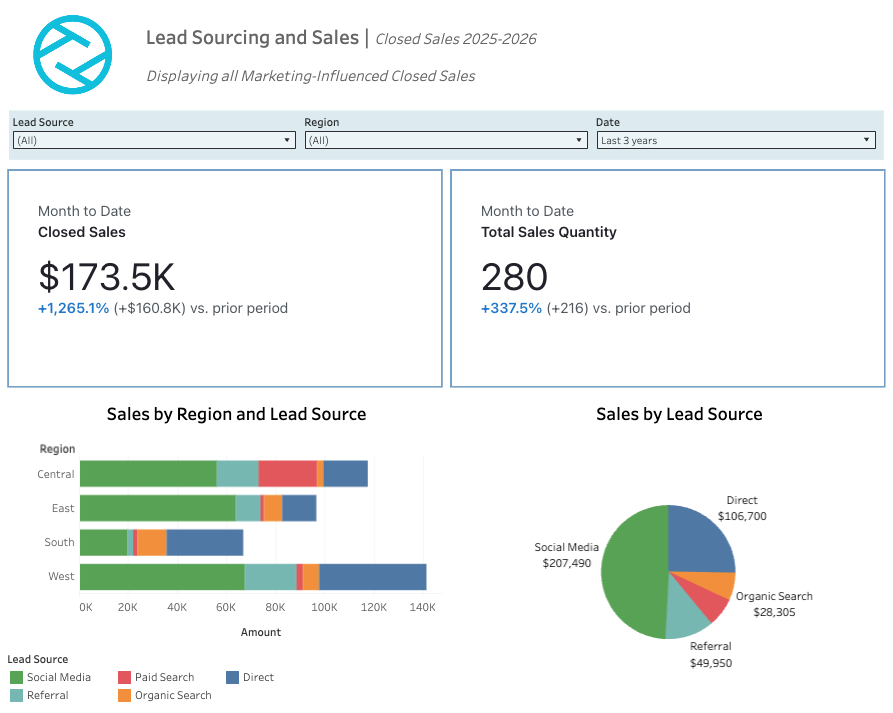
Task: Select the Social Media legend swatch
Action: [x=15, y=677]
